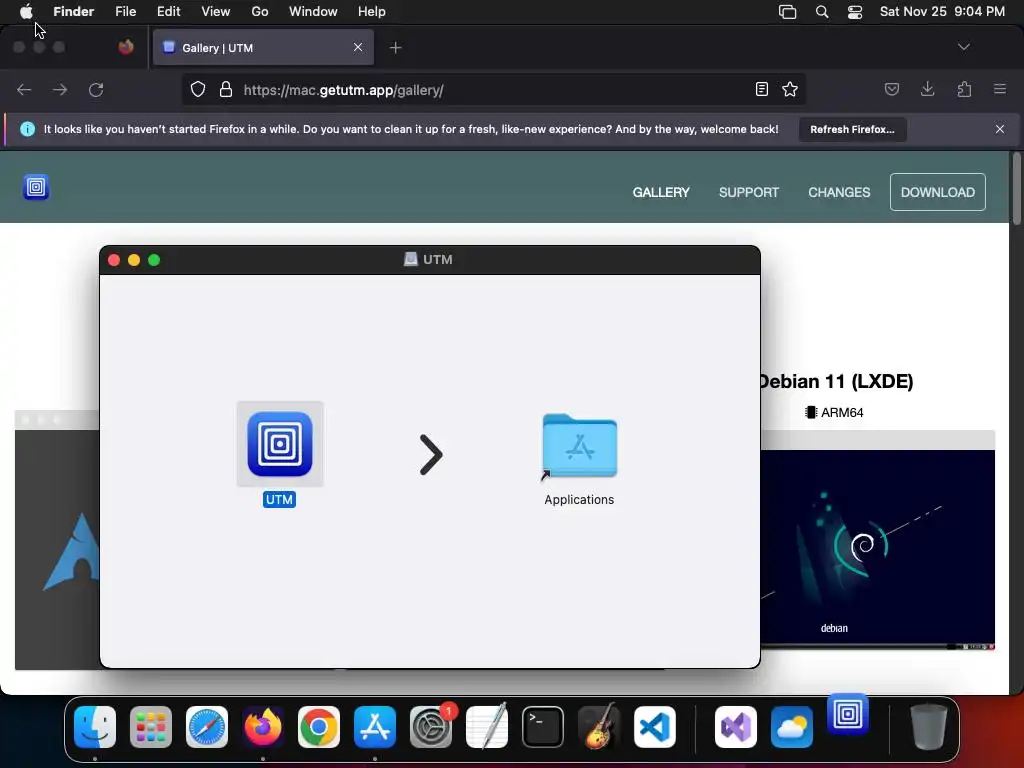This screenshot has height=768, width=1024.
Task: Open the Pocket save icon in Firefox toolbar
Action: pos(891,89)
